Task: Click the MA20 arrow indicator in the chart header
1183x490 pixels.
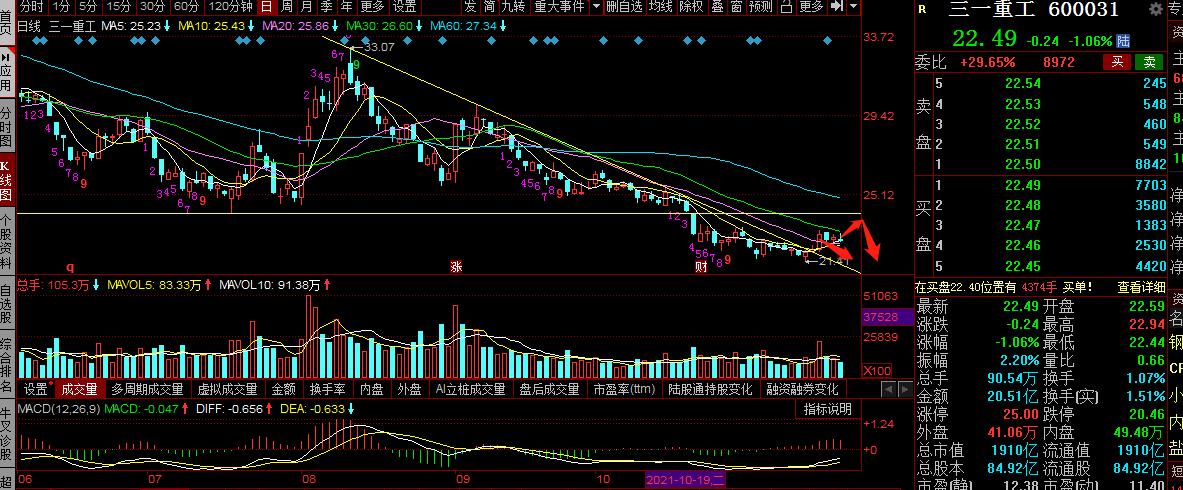Action: point(336,26)
